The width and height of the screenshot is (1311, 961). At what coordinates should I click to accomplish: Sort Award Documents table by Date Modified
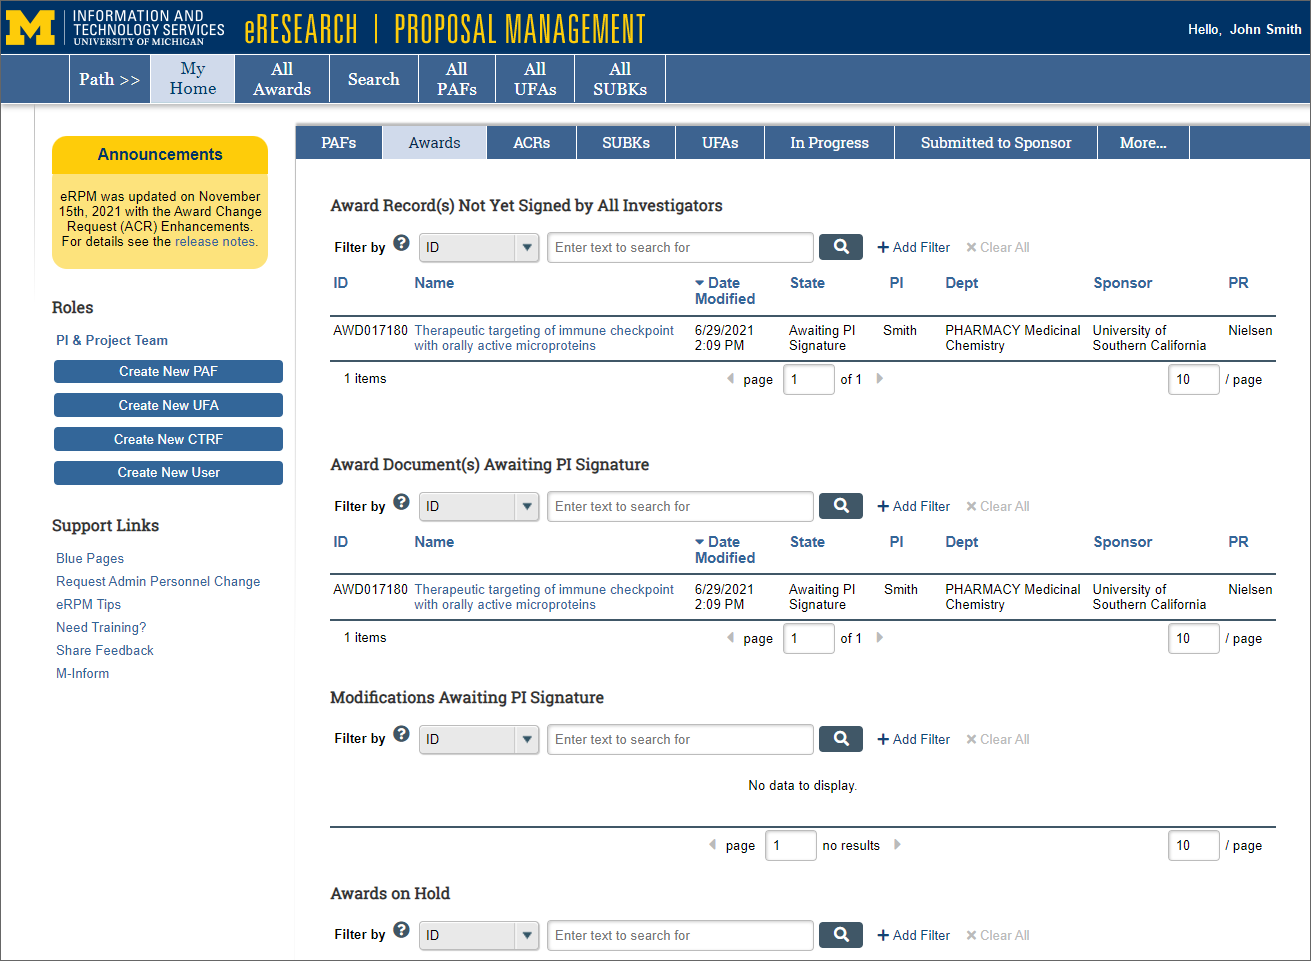click(x=725, y=550)
